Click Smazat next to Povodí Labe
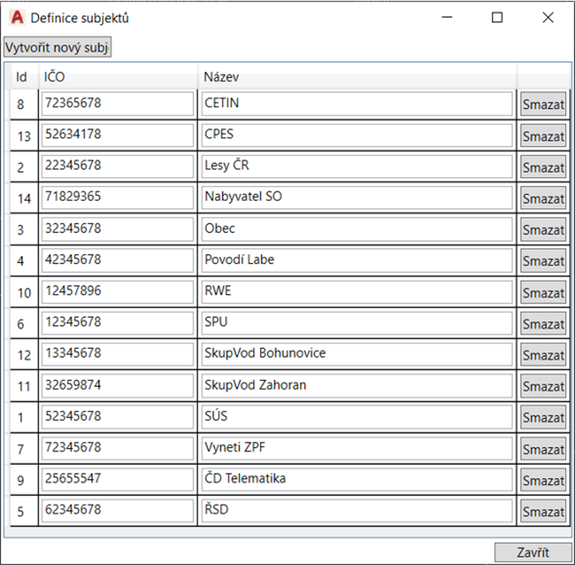This screenshot has width=575, height=565. (543, 261)
